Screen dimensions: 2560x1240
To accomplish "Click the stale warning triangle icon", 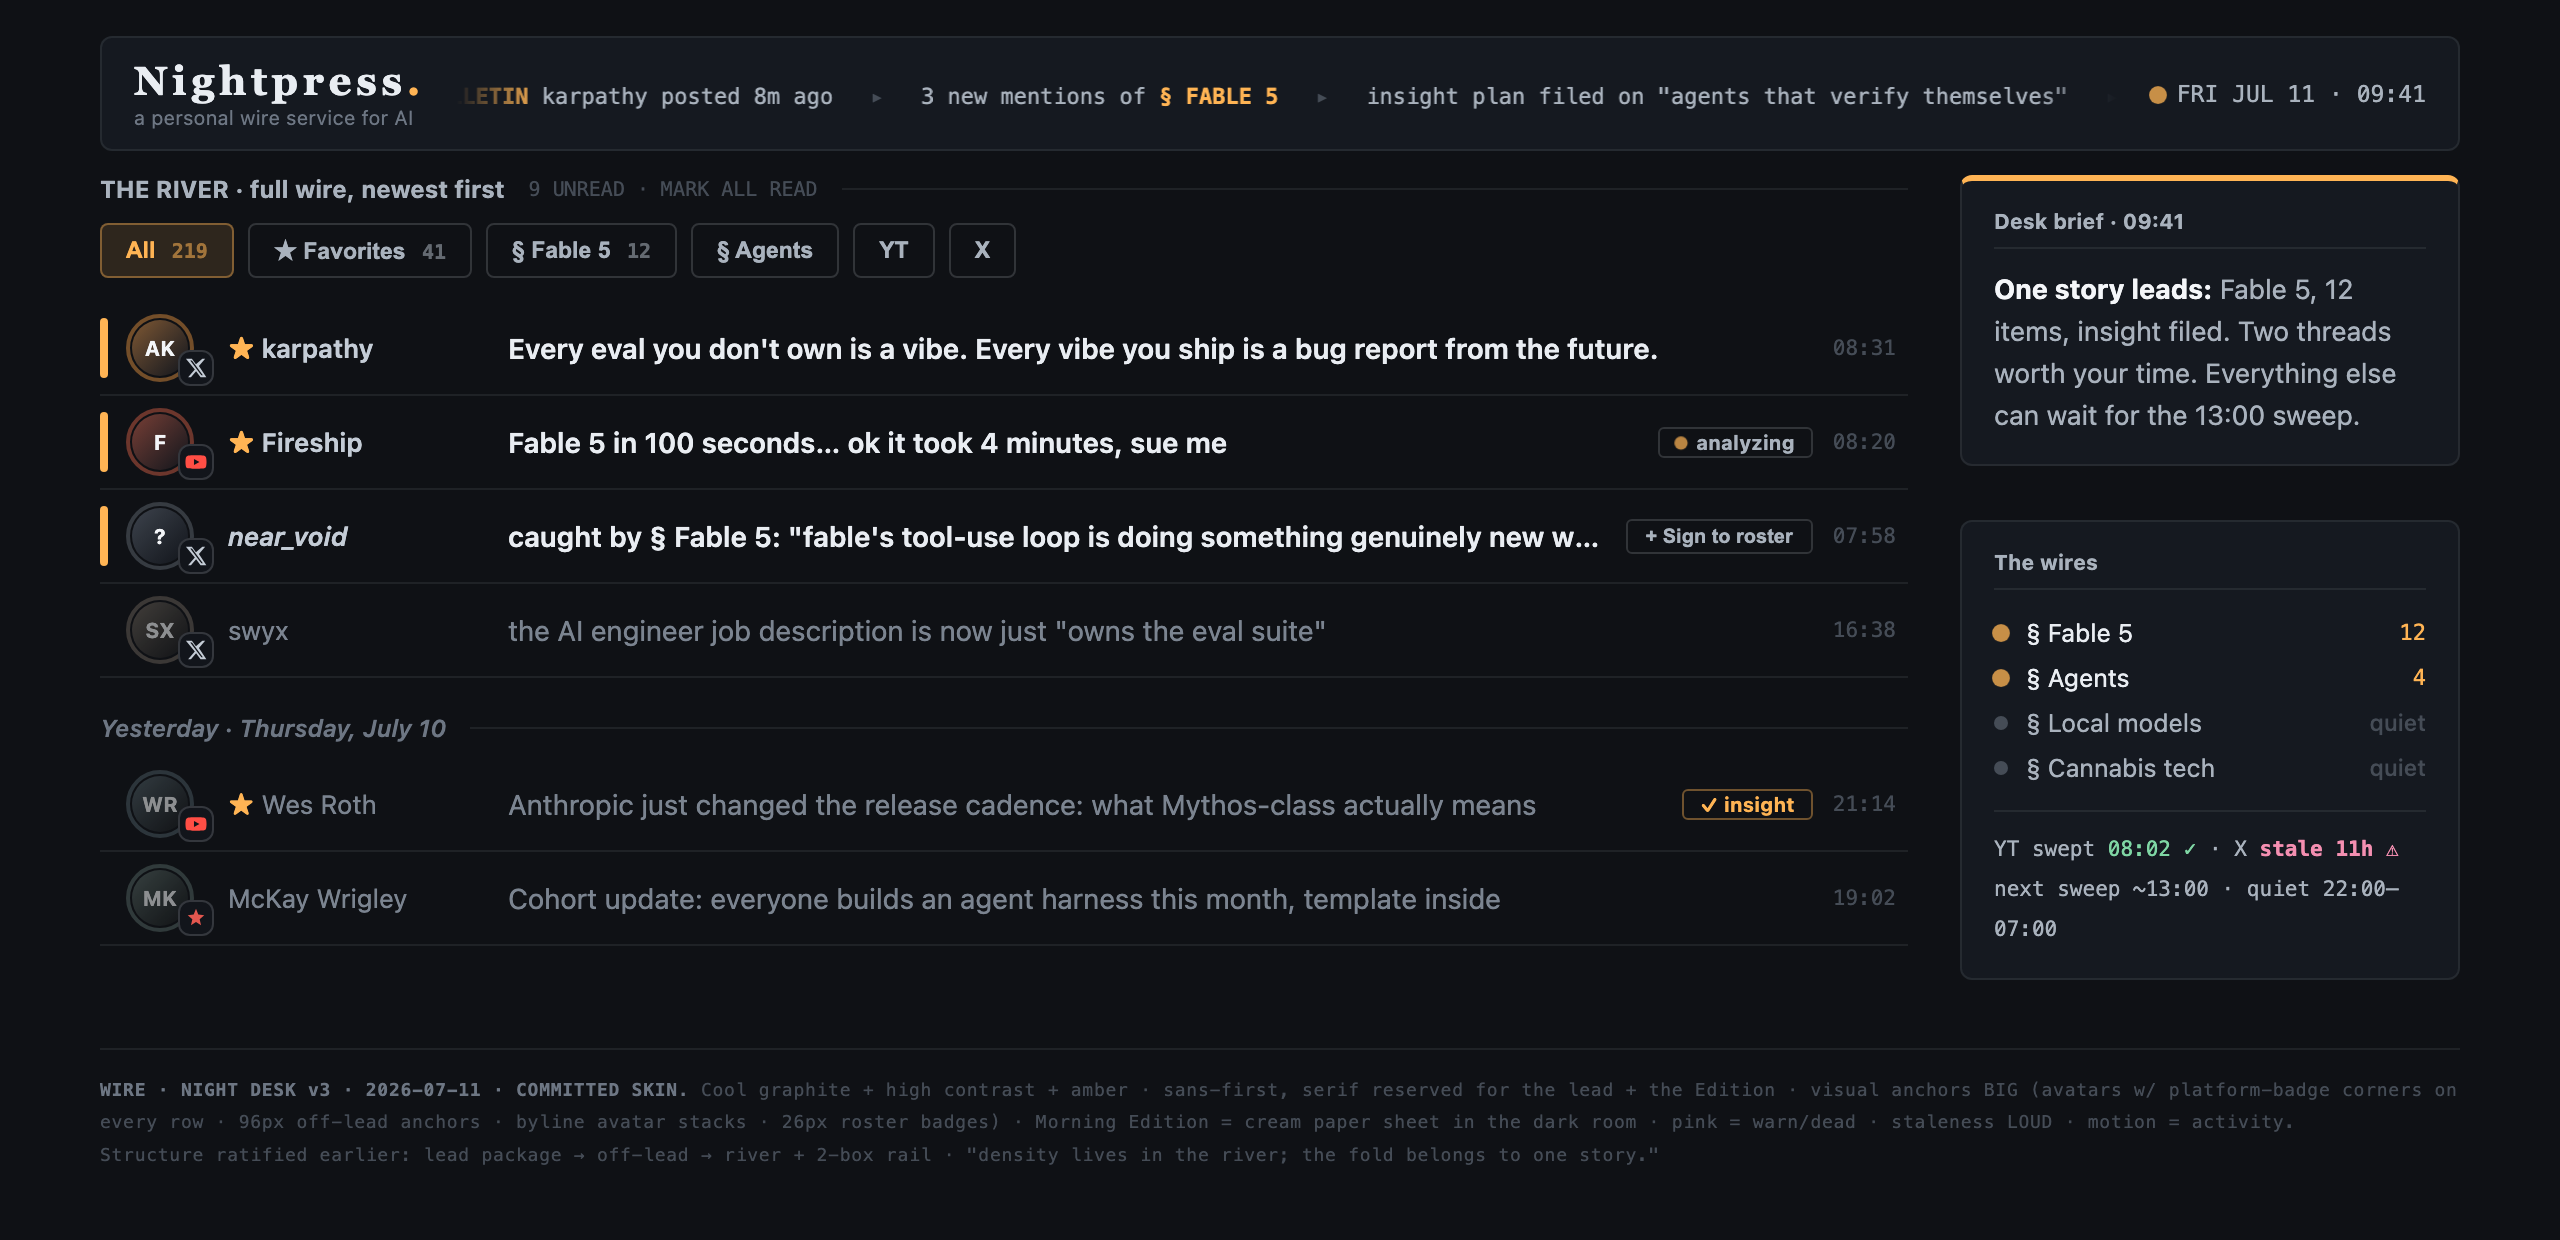I will (2392, 850).
